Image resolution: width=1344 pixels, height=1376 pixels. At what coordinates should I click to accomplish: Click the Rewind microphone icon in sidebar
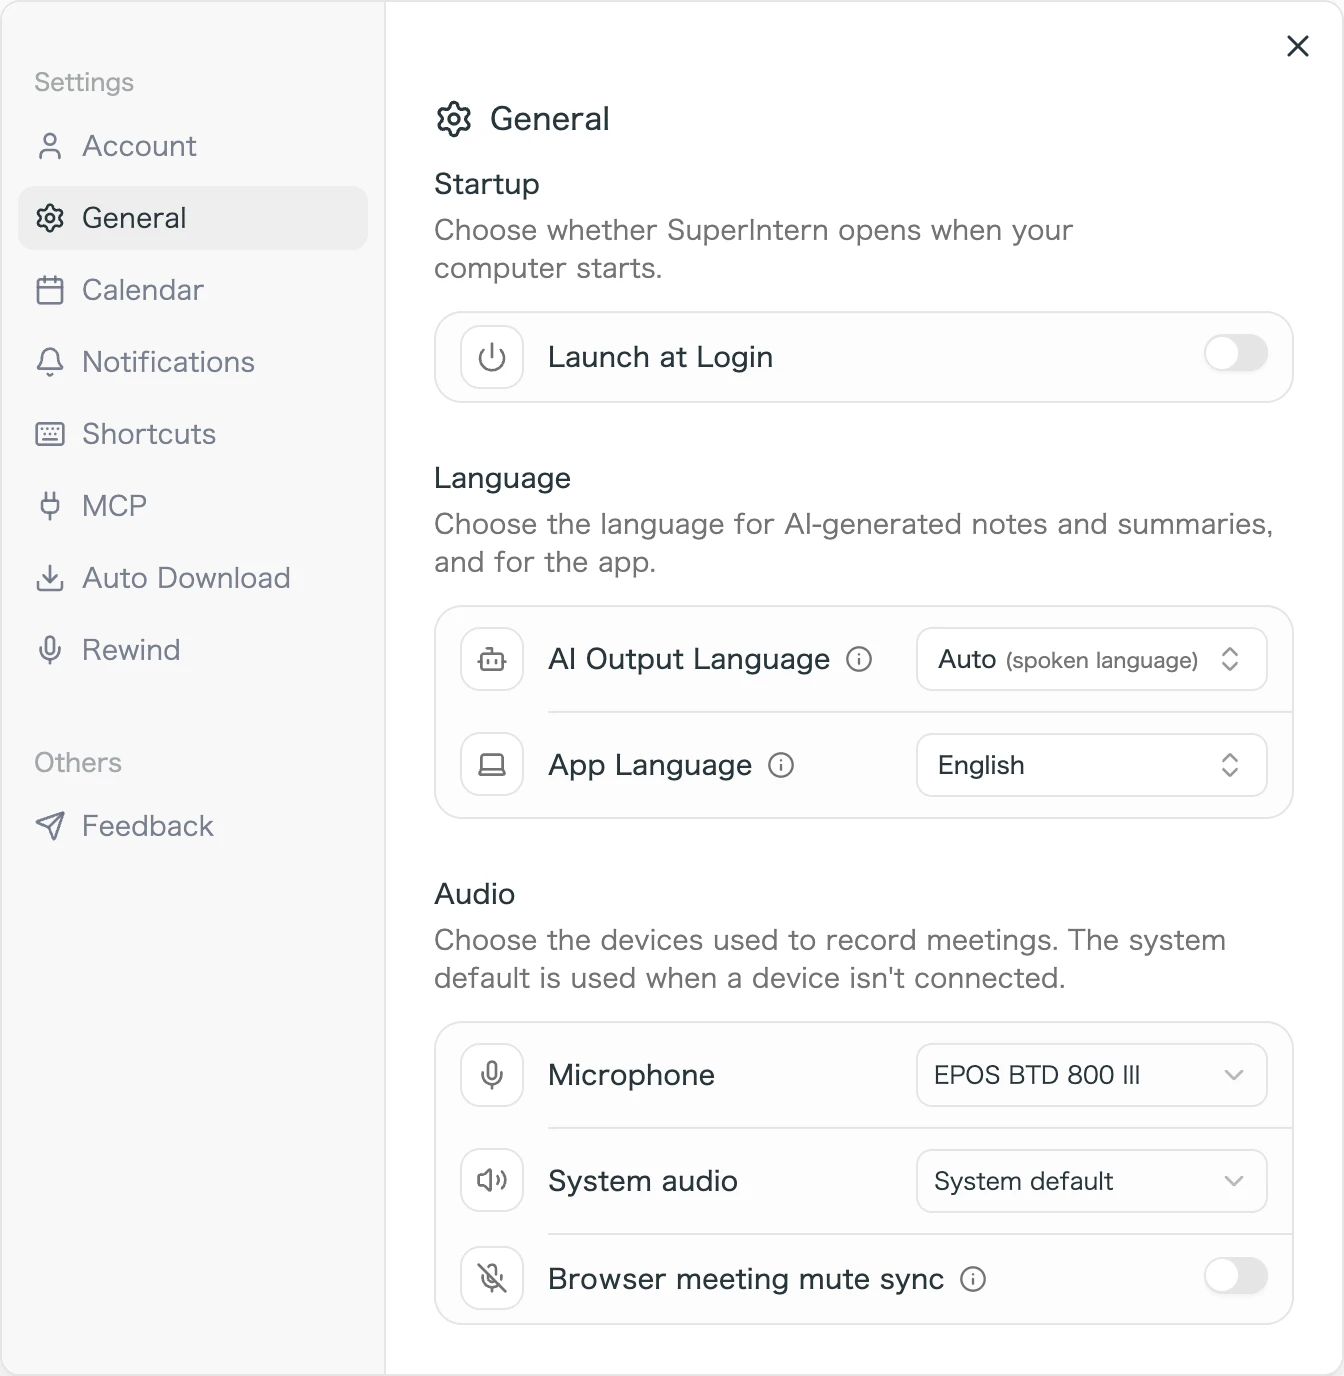[x=50, y=650]
